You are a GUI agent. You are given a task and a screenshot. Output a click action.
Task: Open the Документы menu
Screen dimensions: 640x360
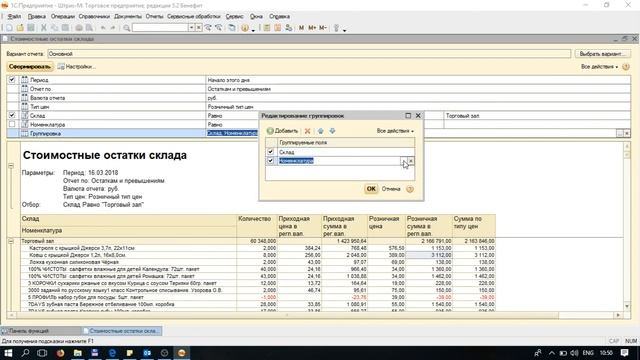127,17
